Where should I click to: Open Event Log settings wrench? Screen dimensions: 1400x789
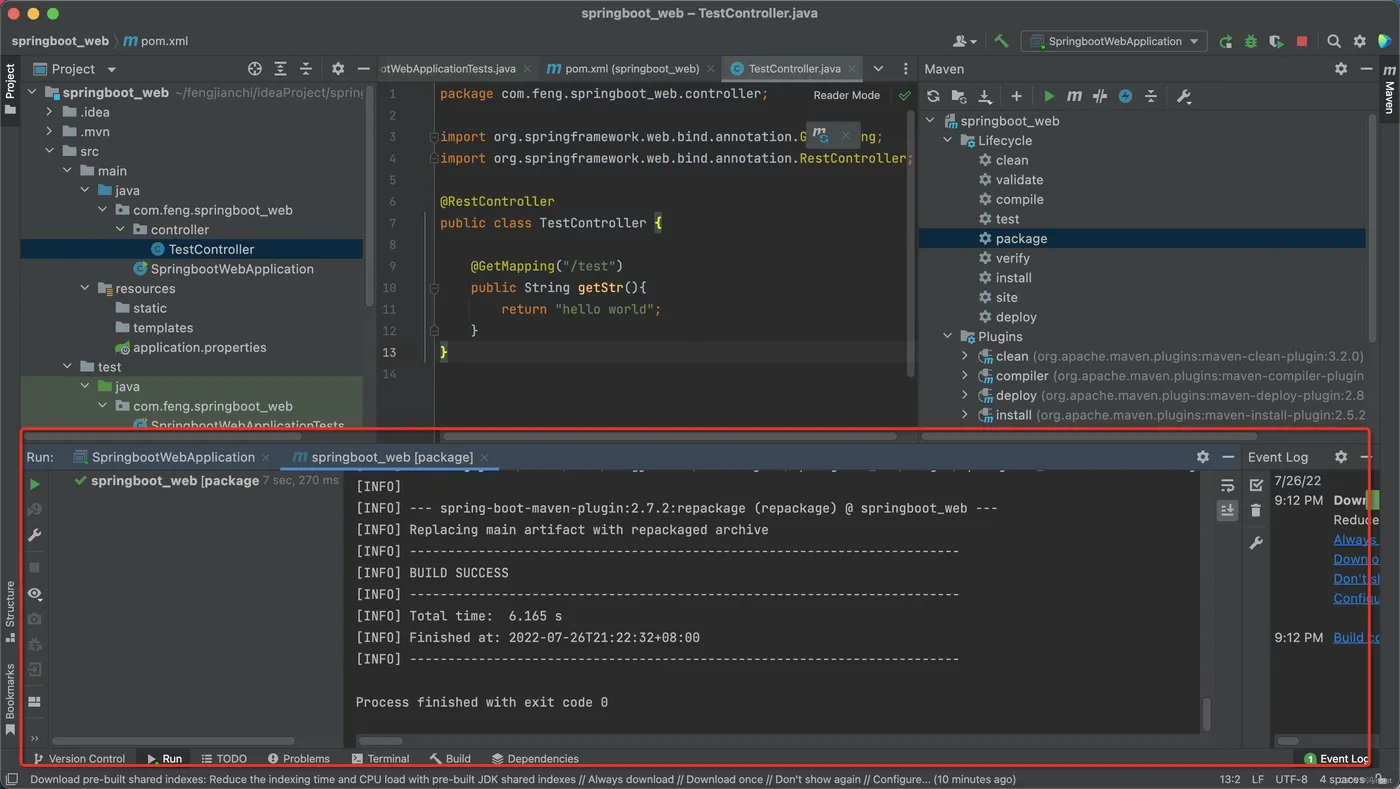(x=1257, y=543)
